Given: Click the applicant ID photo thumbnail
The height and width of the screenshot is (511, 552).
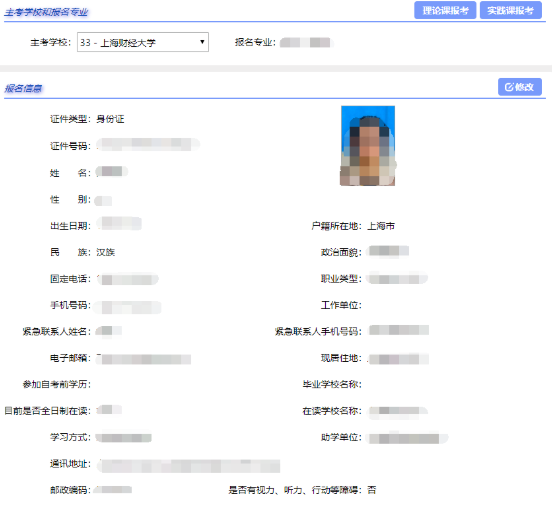Looking at the screenshot, I should 368,146.
